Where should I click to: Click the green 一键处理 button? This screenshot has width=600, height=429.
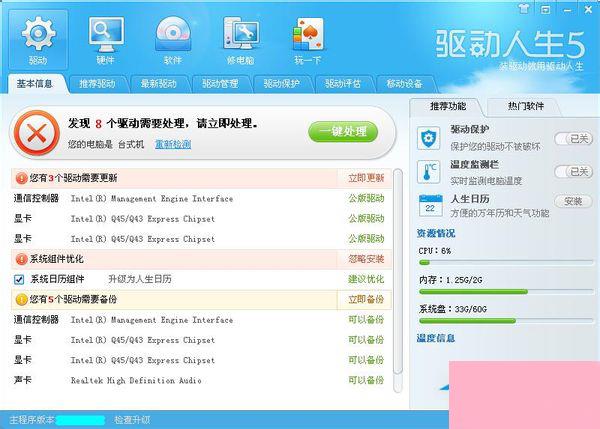pyautogui.click(x=343, y=132)
